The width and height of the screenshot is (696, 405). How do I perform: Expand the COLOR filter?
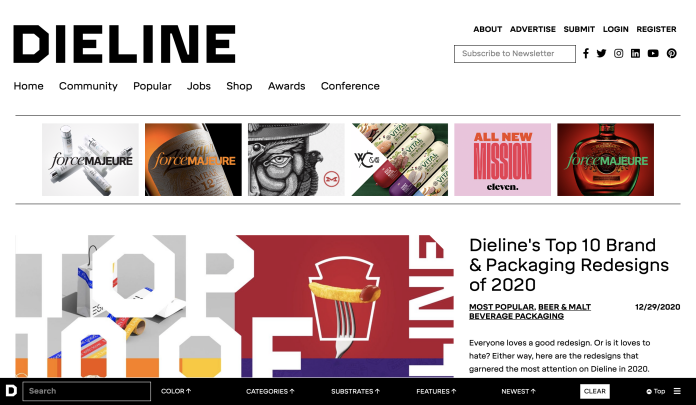176,391
